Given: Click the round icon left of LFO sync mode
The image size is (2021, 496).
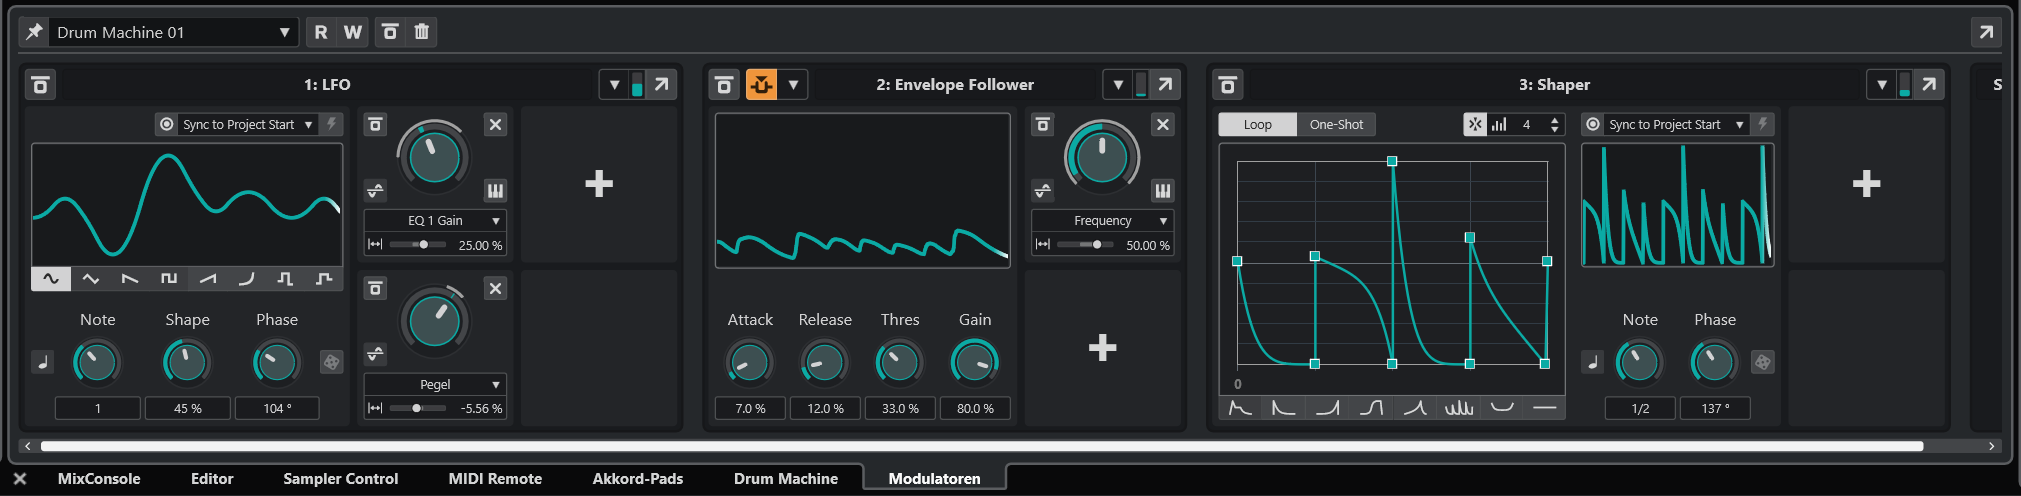Looking at the screenshot, I should [166, 124].
